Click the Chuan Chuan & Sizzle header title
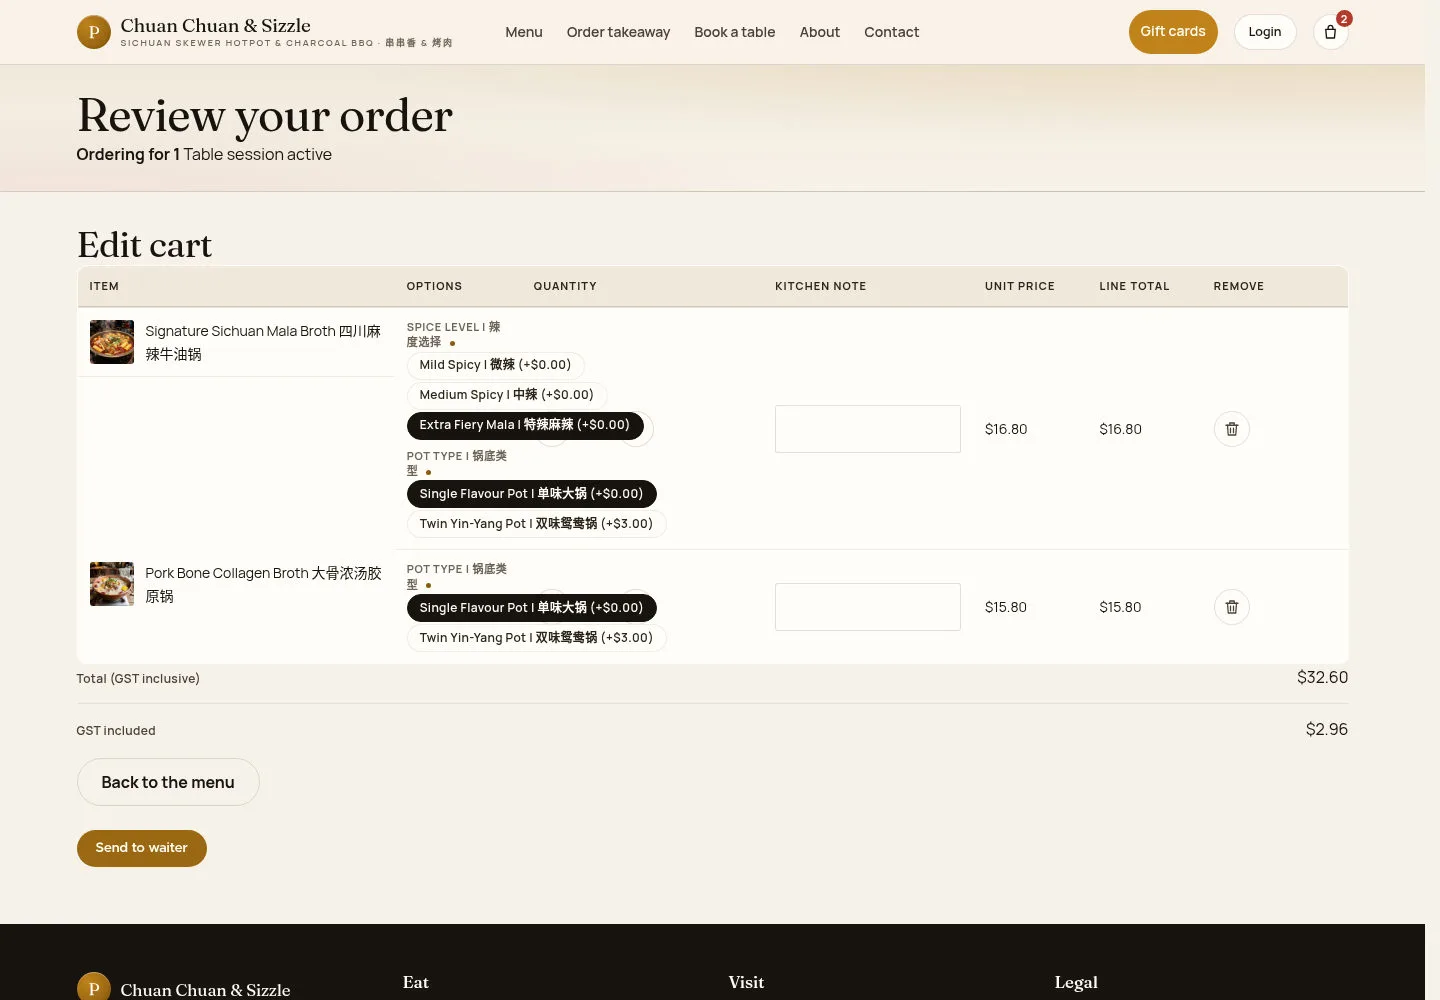 (x=216, y=25)
